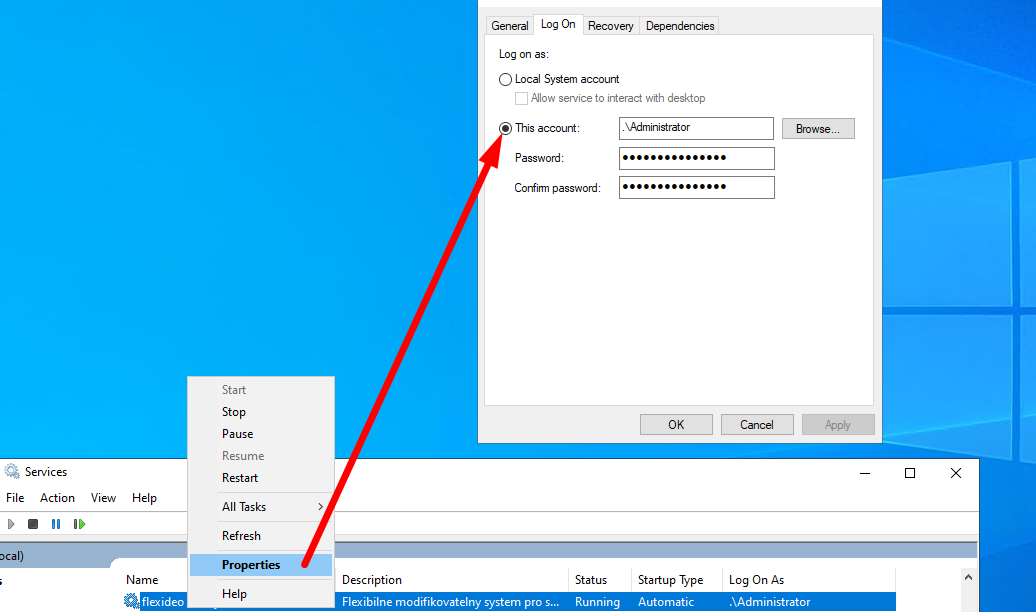
Task: Click the Restart Service toolbar icon
Action: point(79,524)
